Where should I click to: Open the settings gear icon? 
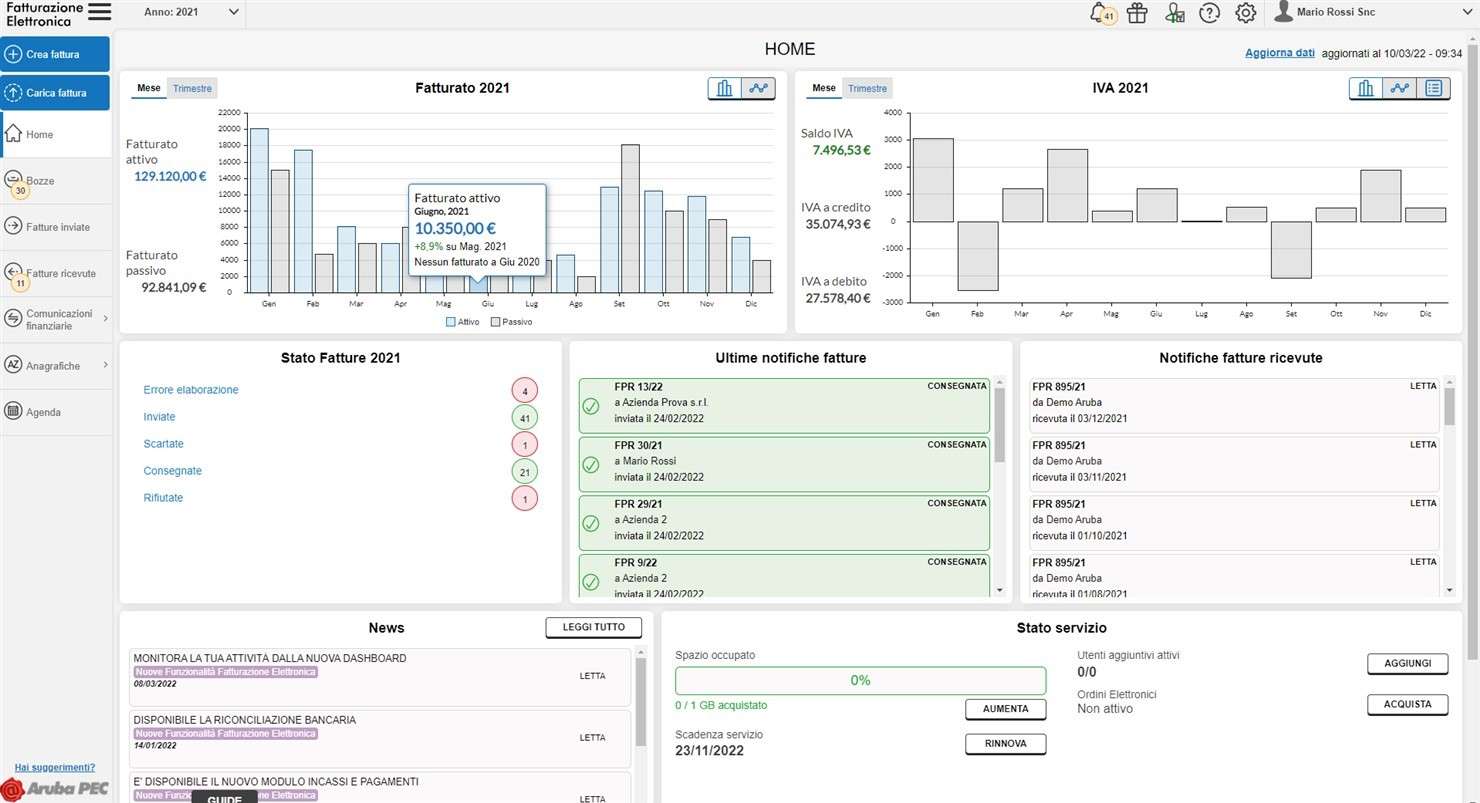(x=1245, y=13)
